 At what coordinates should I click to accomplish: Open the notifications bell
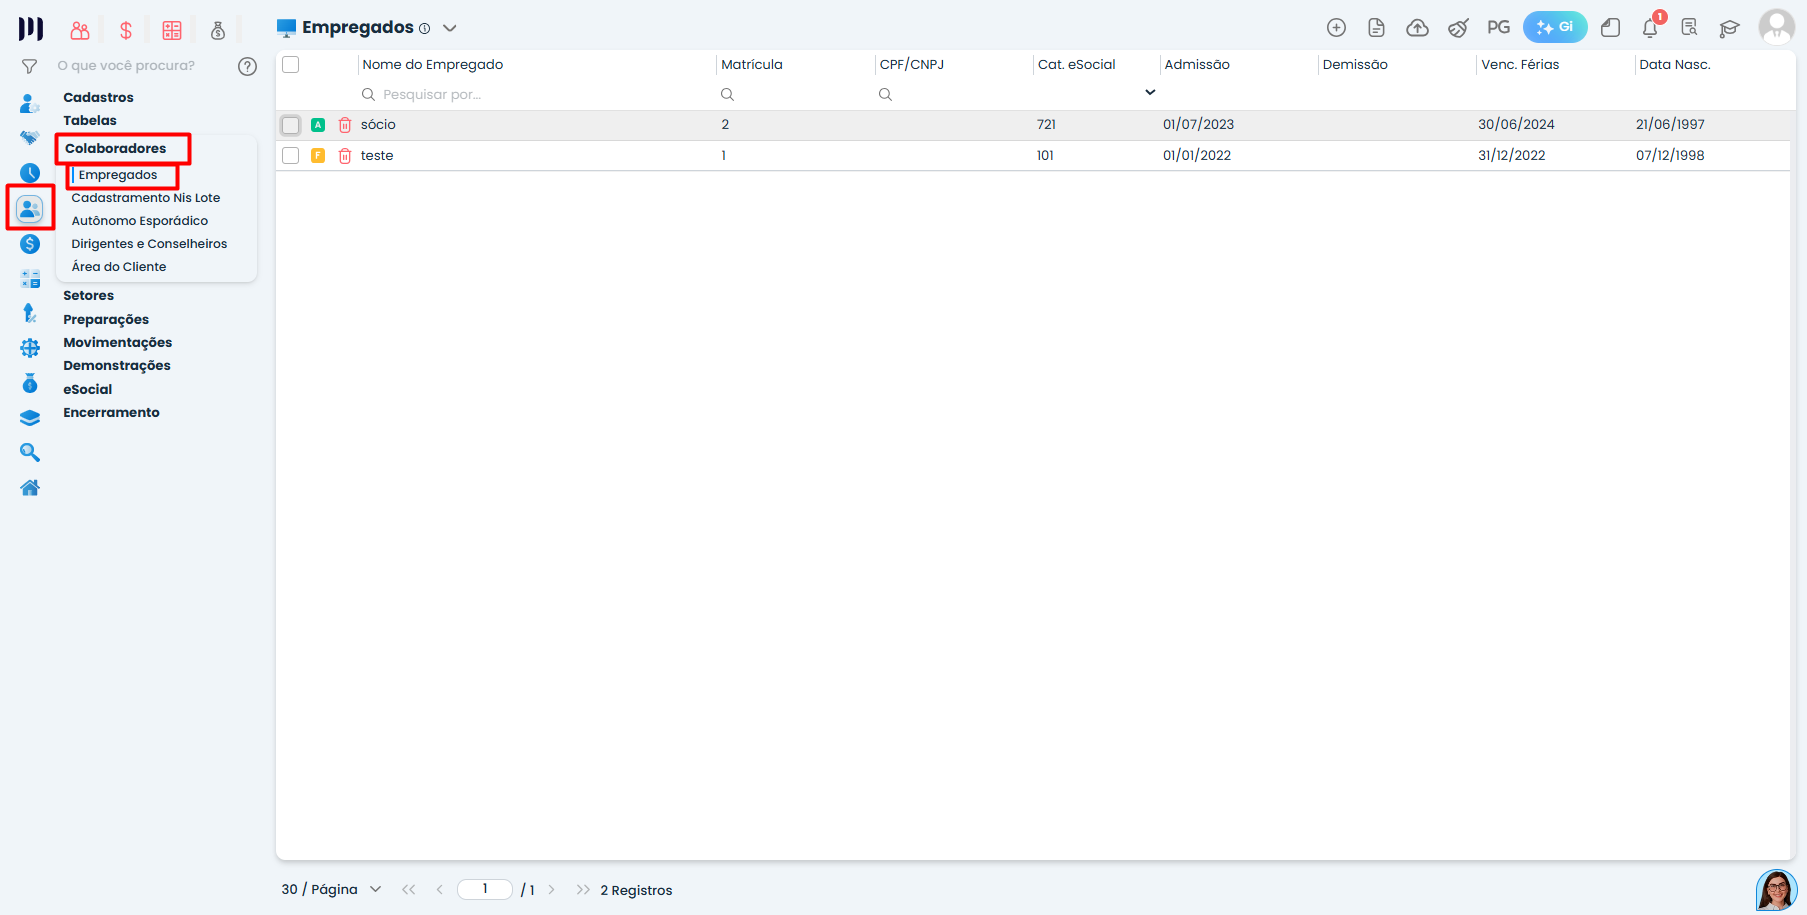pos(1650,28)
